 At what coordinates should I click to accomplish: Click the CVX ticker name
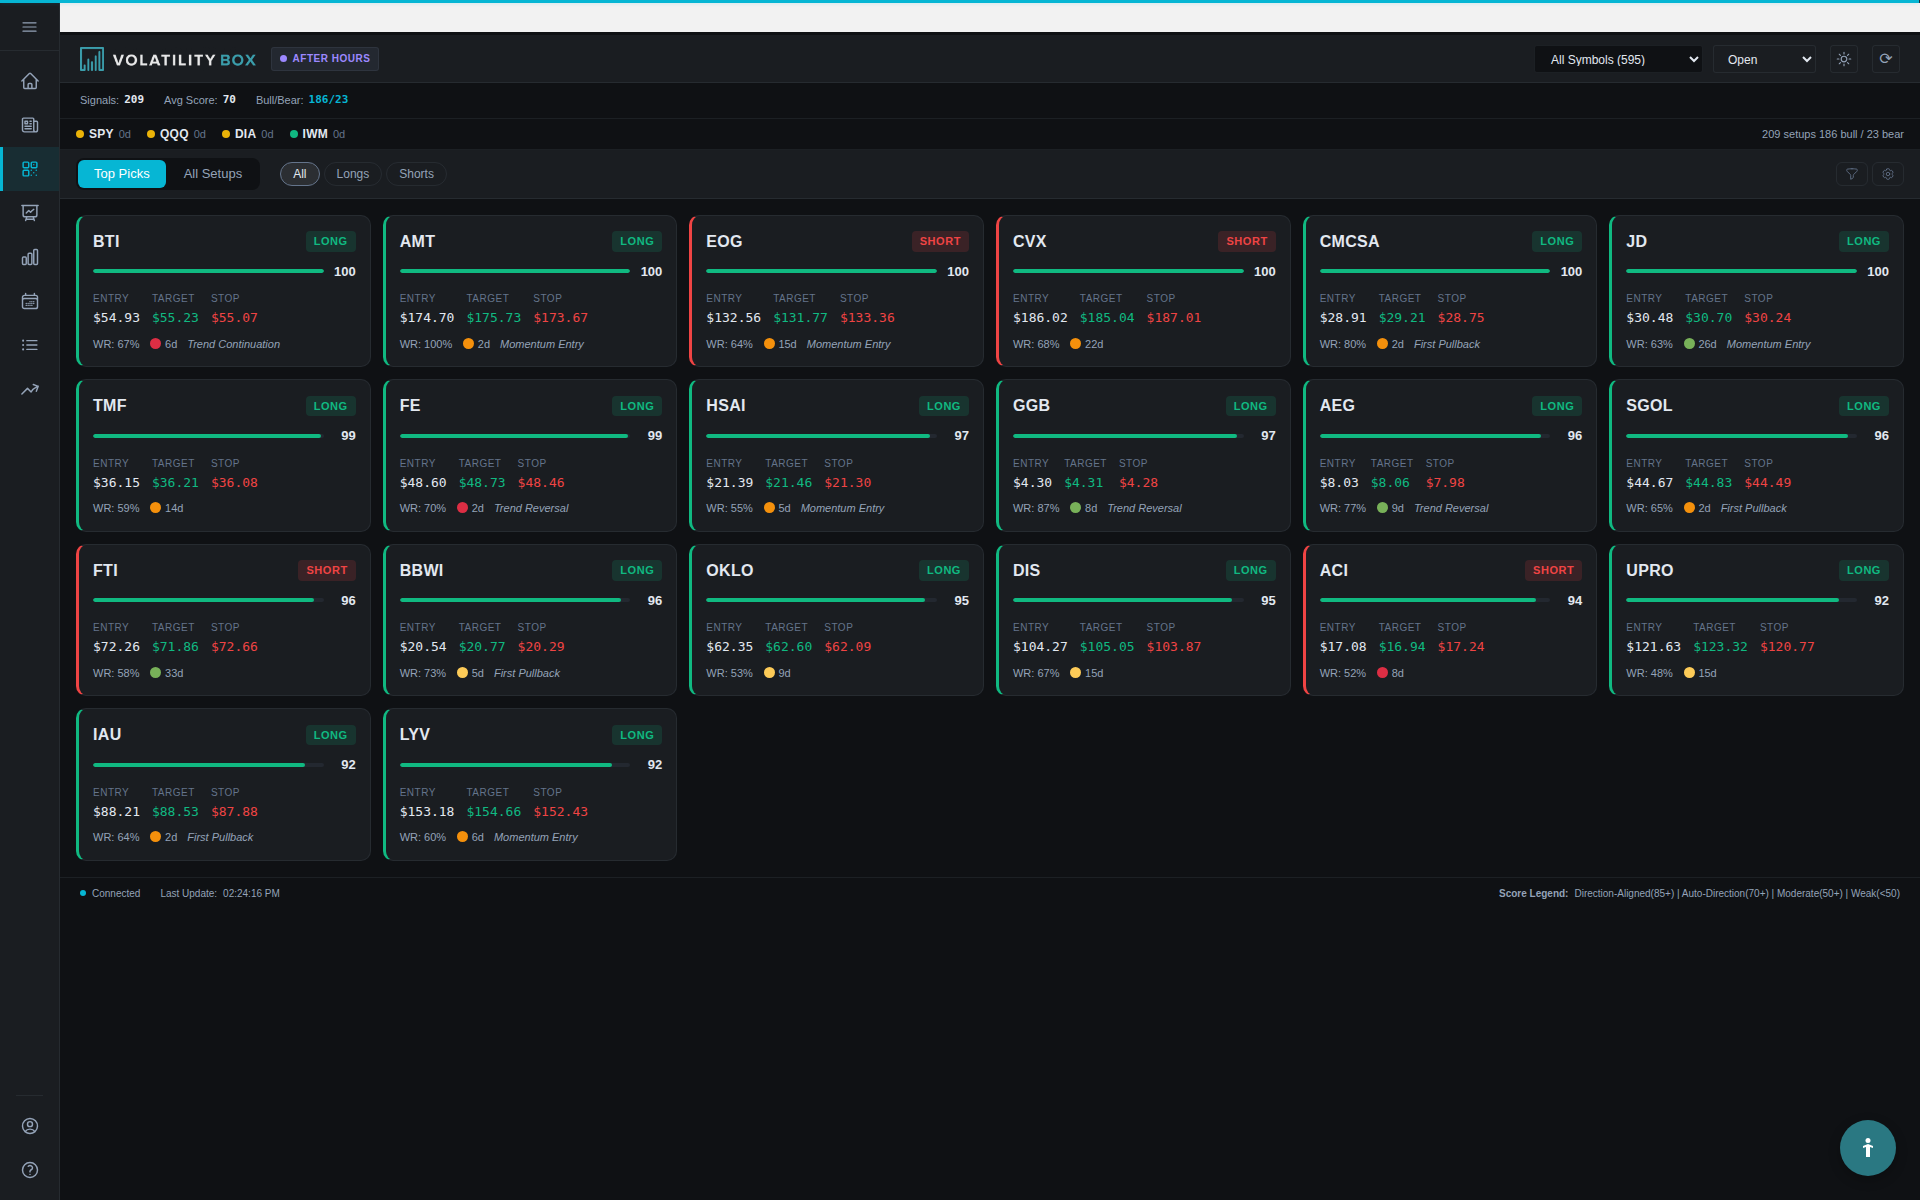click(x=1029, y=242)
